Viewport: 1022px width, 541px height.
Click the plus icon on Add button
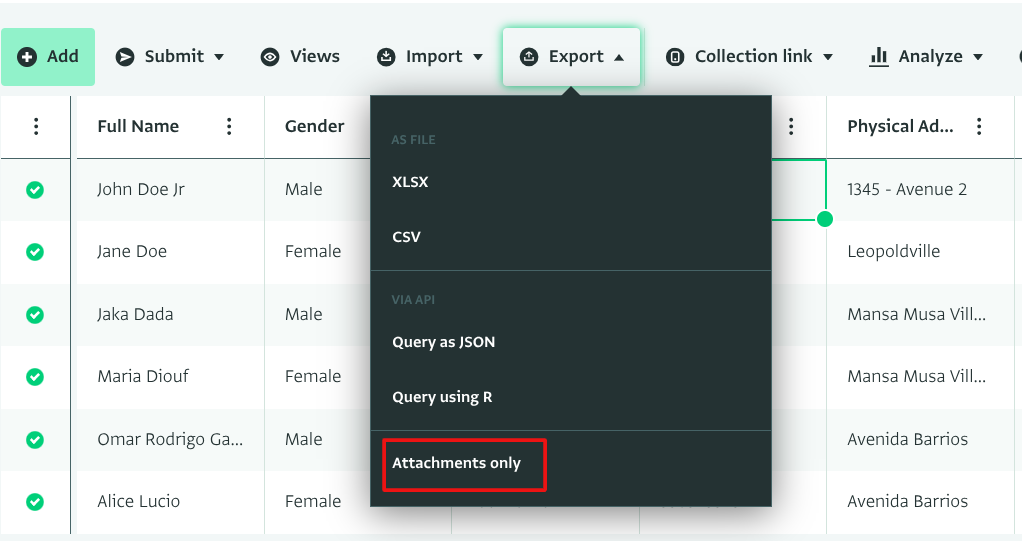pos(27,57)
